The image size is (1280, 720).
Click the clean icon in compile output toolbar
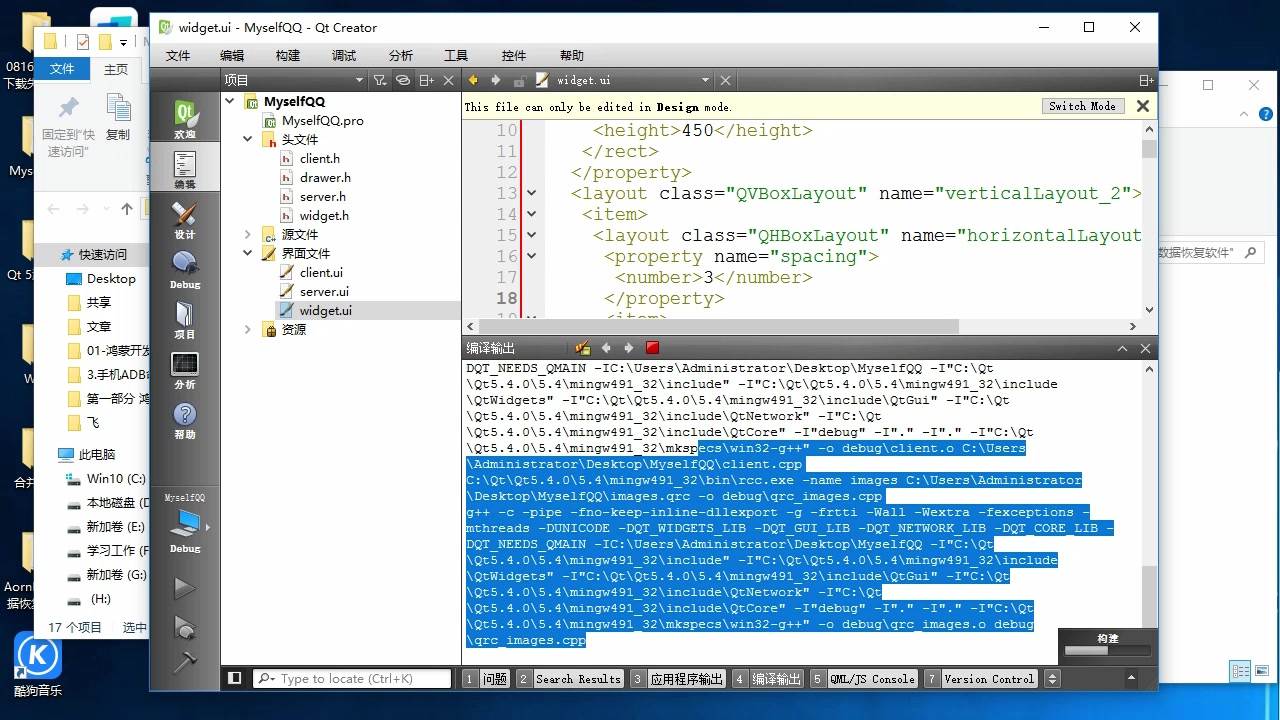point(583,348)
